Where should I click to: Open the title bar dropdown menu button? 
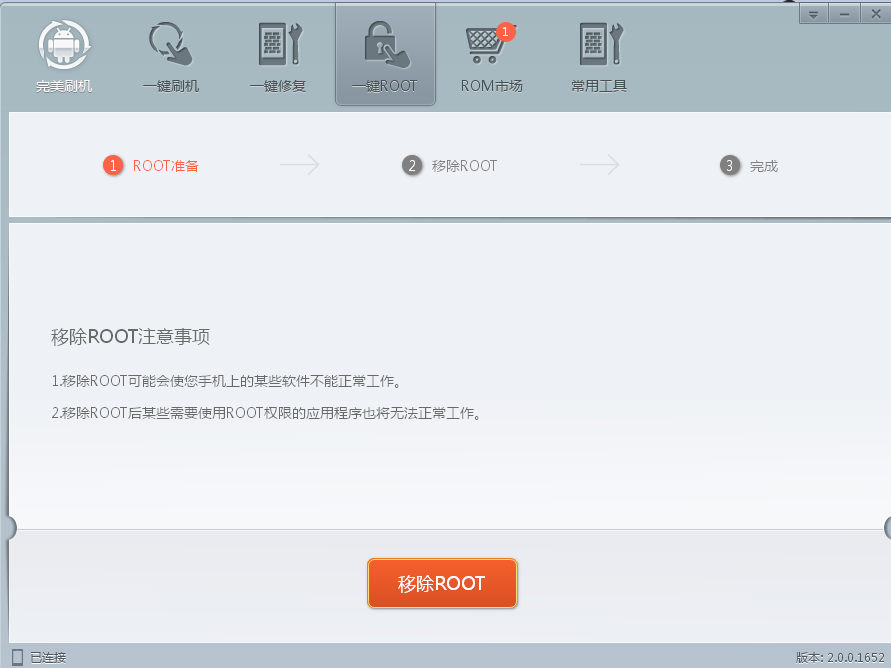click(813, 14)
